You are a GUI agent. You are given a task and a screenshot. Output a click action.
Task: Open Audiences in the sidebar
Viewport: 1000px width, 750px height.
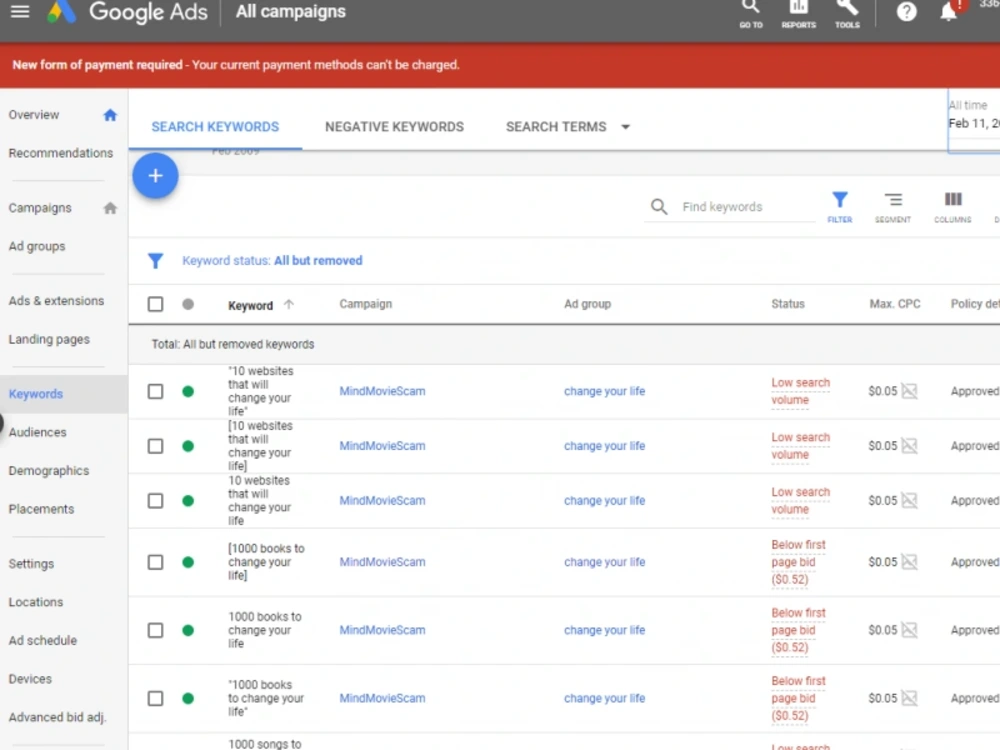[38, 432]
